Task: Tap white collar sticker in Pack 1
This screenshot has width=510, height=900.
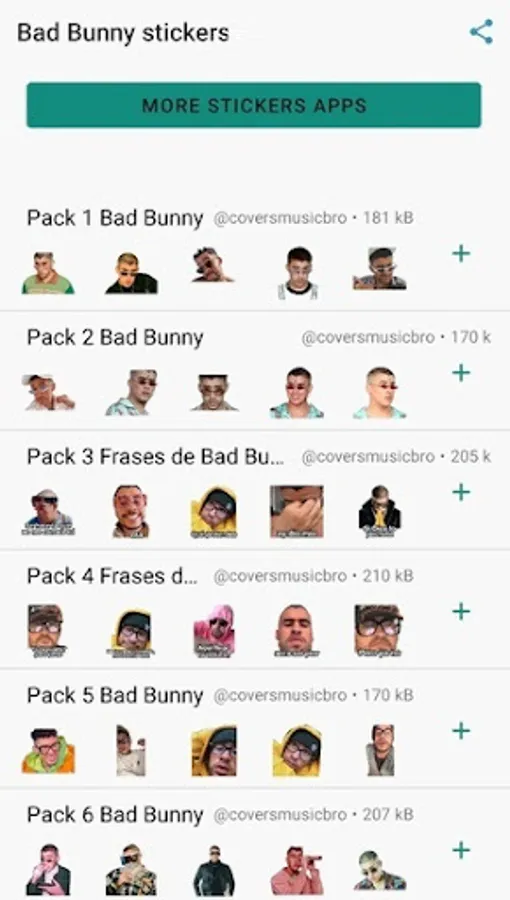Action: pos(298,274)
